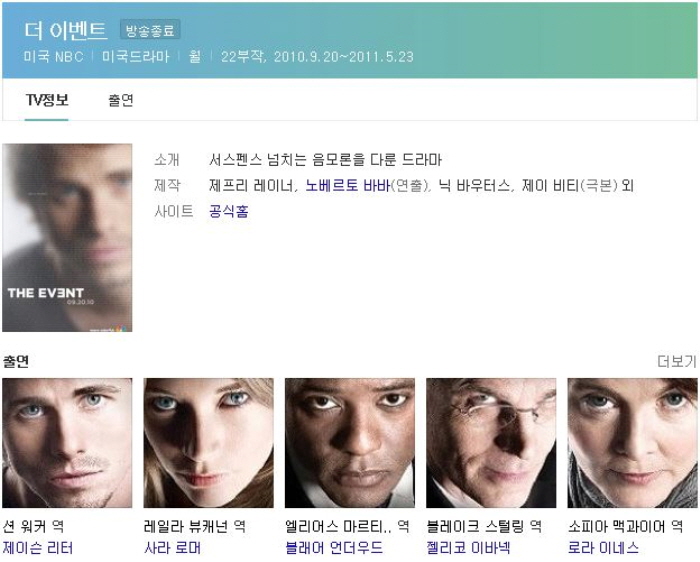This screenshot has height=562, width=700.
Task: Visit the 공식홈 official site link
Action: pyautogui.click(x=229, y=211)
